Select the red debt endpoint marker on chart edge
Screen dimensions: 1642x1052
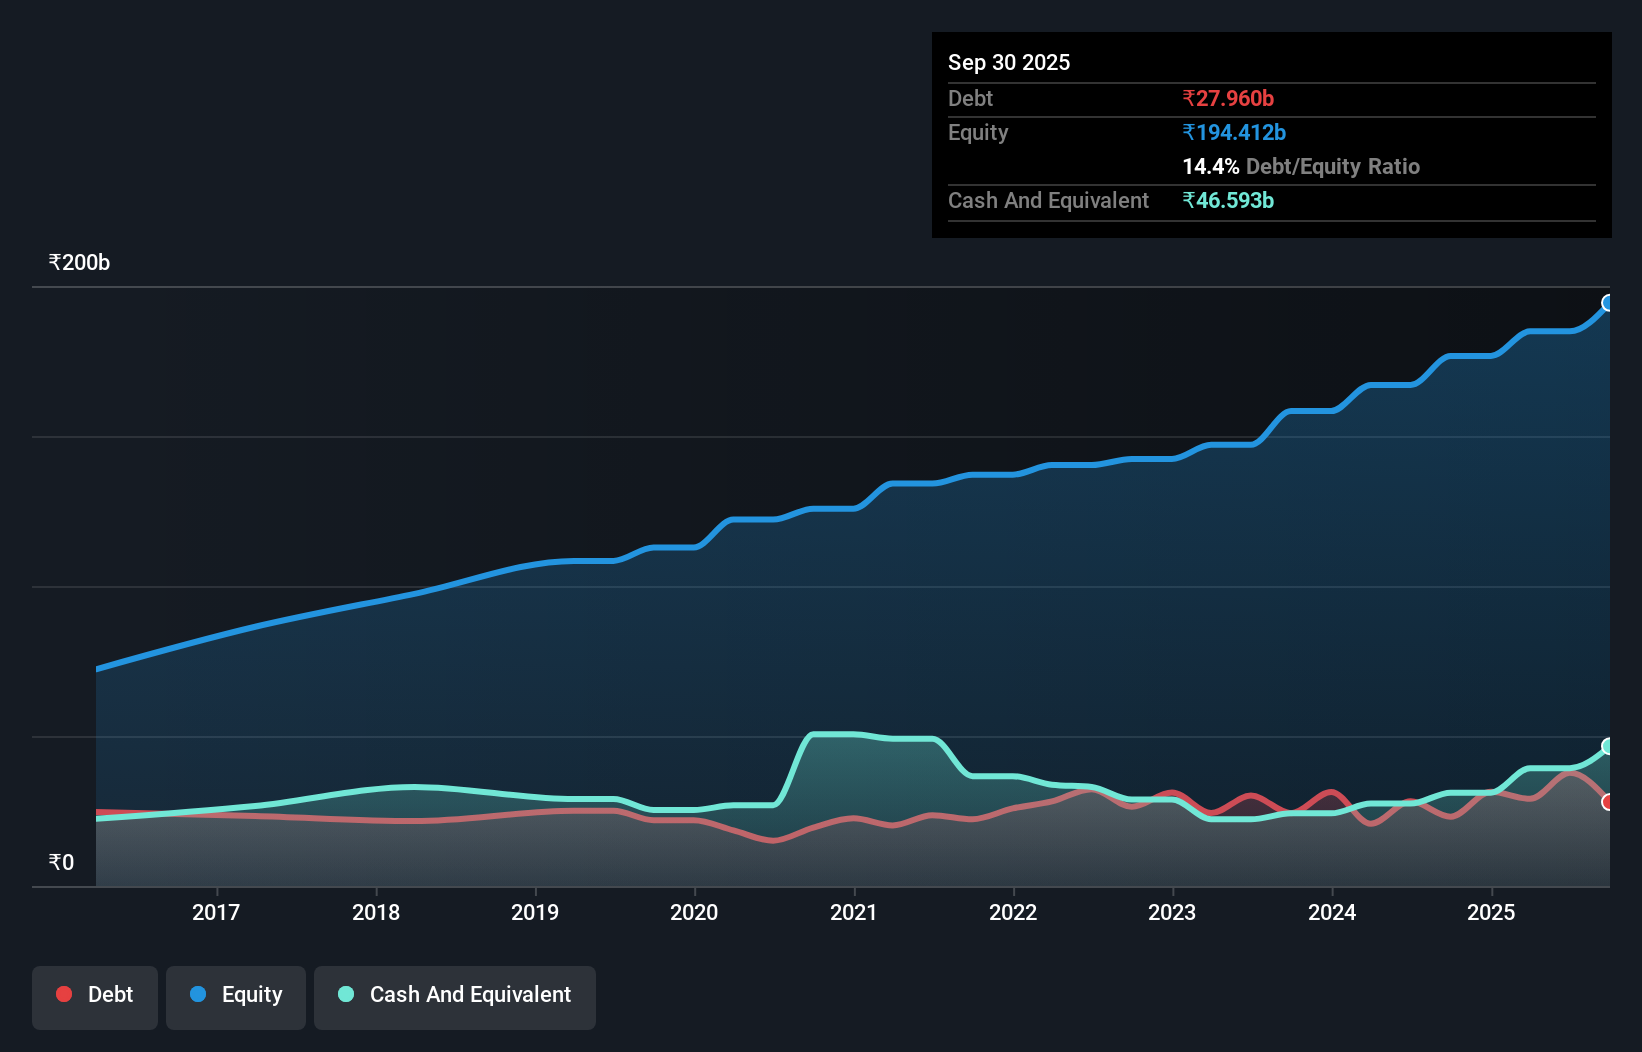pos(1609,802)
